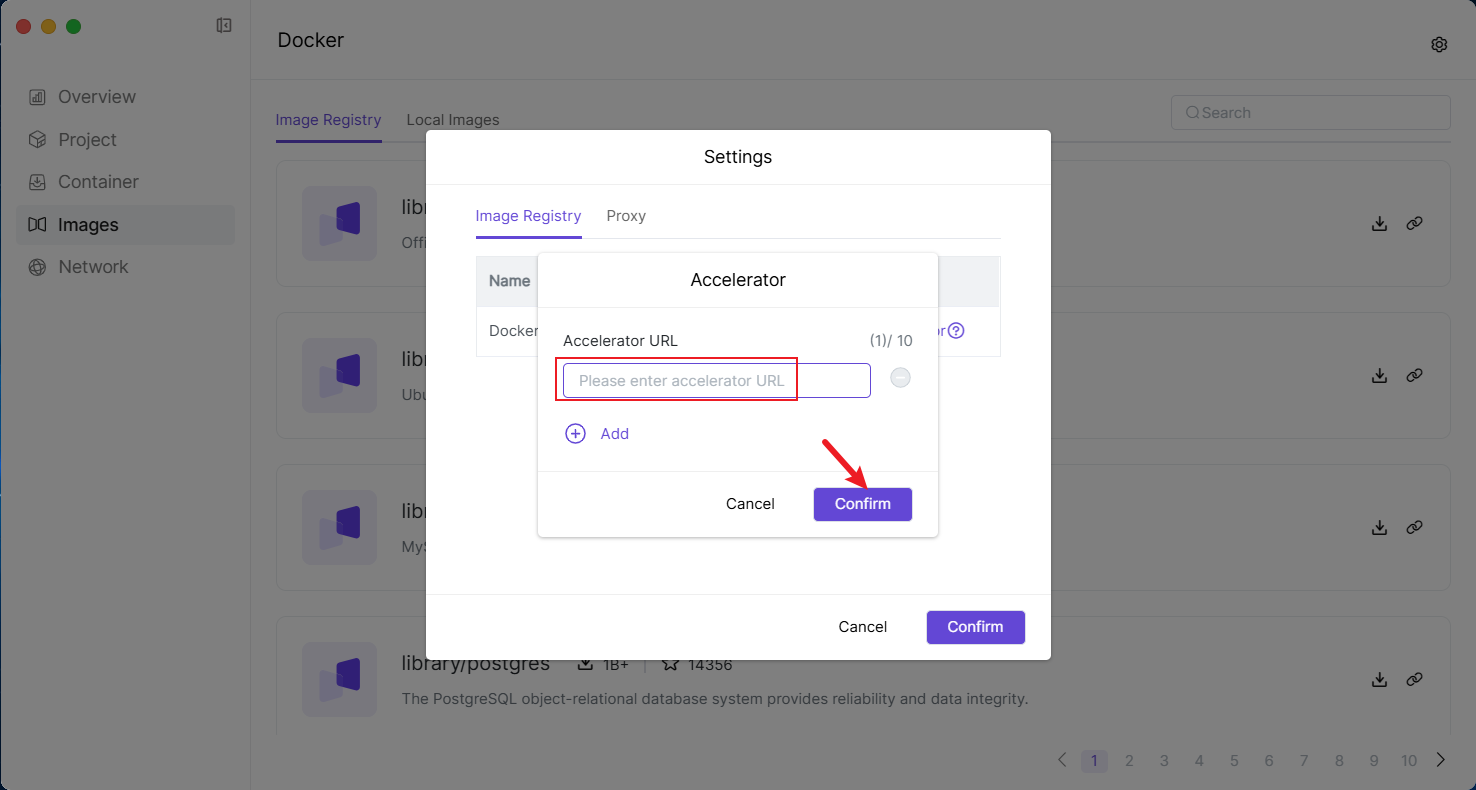Image resolution: width=1476 pixels, height=790 pixels.
Task: Click download icon on first registry row
Action: [x=1379, y=224]
